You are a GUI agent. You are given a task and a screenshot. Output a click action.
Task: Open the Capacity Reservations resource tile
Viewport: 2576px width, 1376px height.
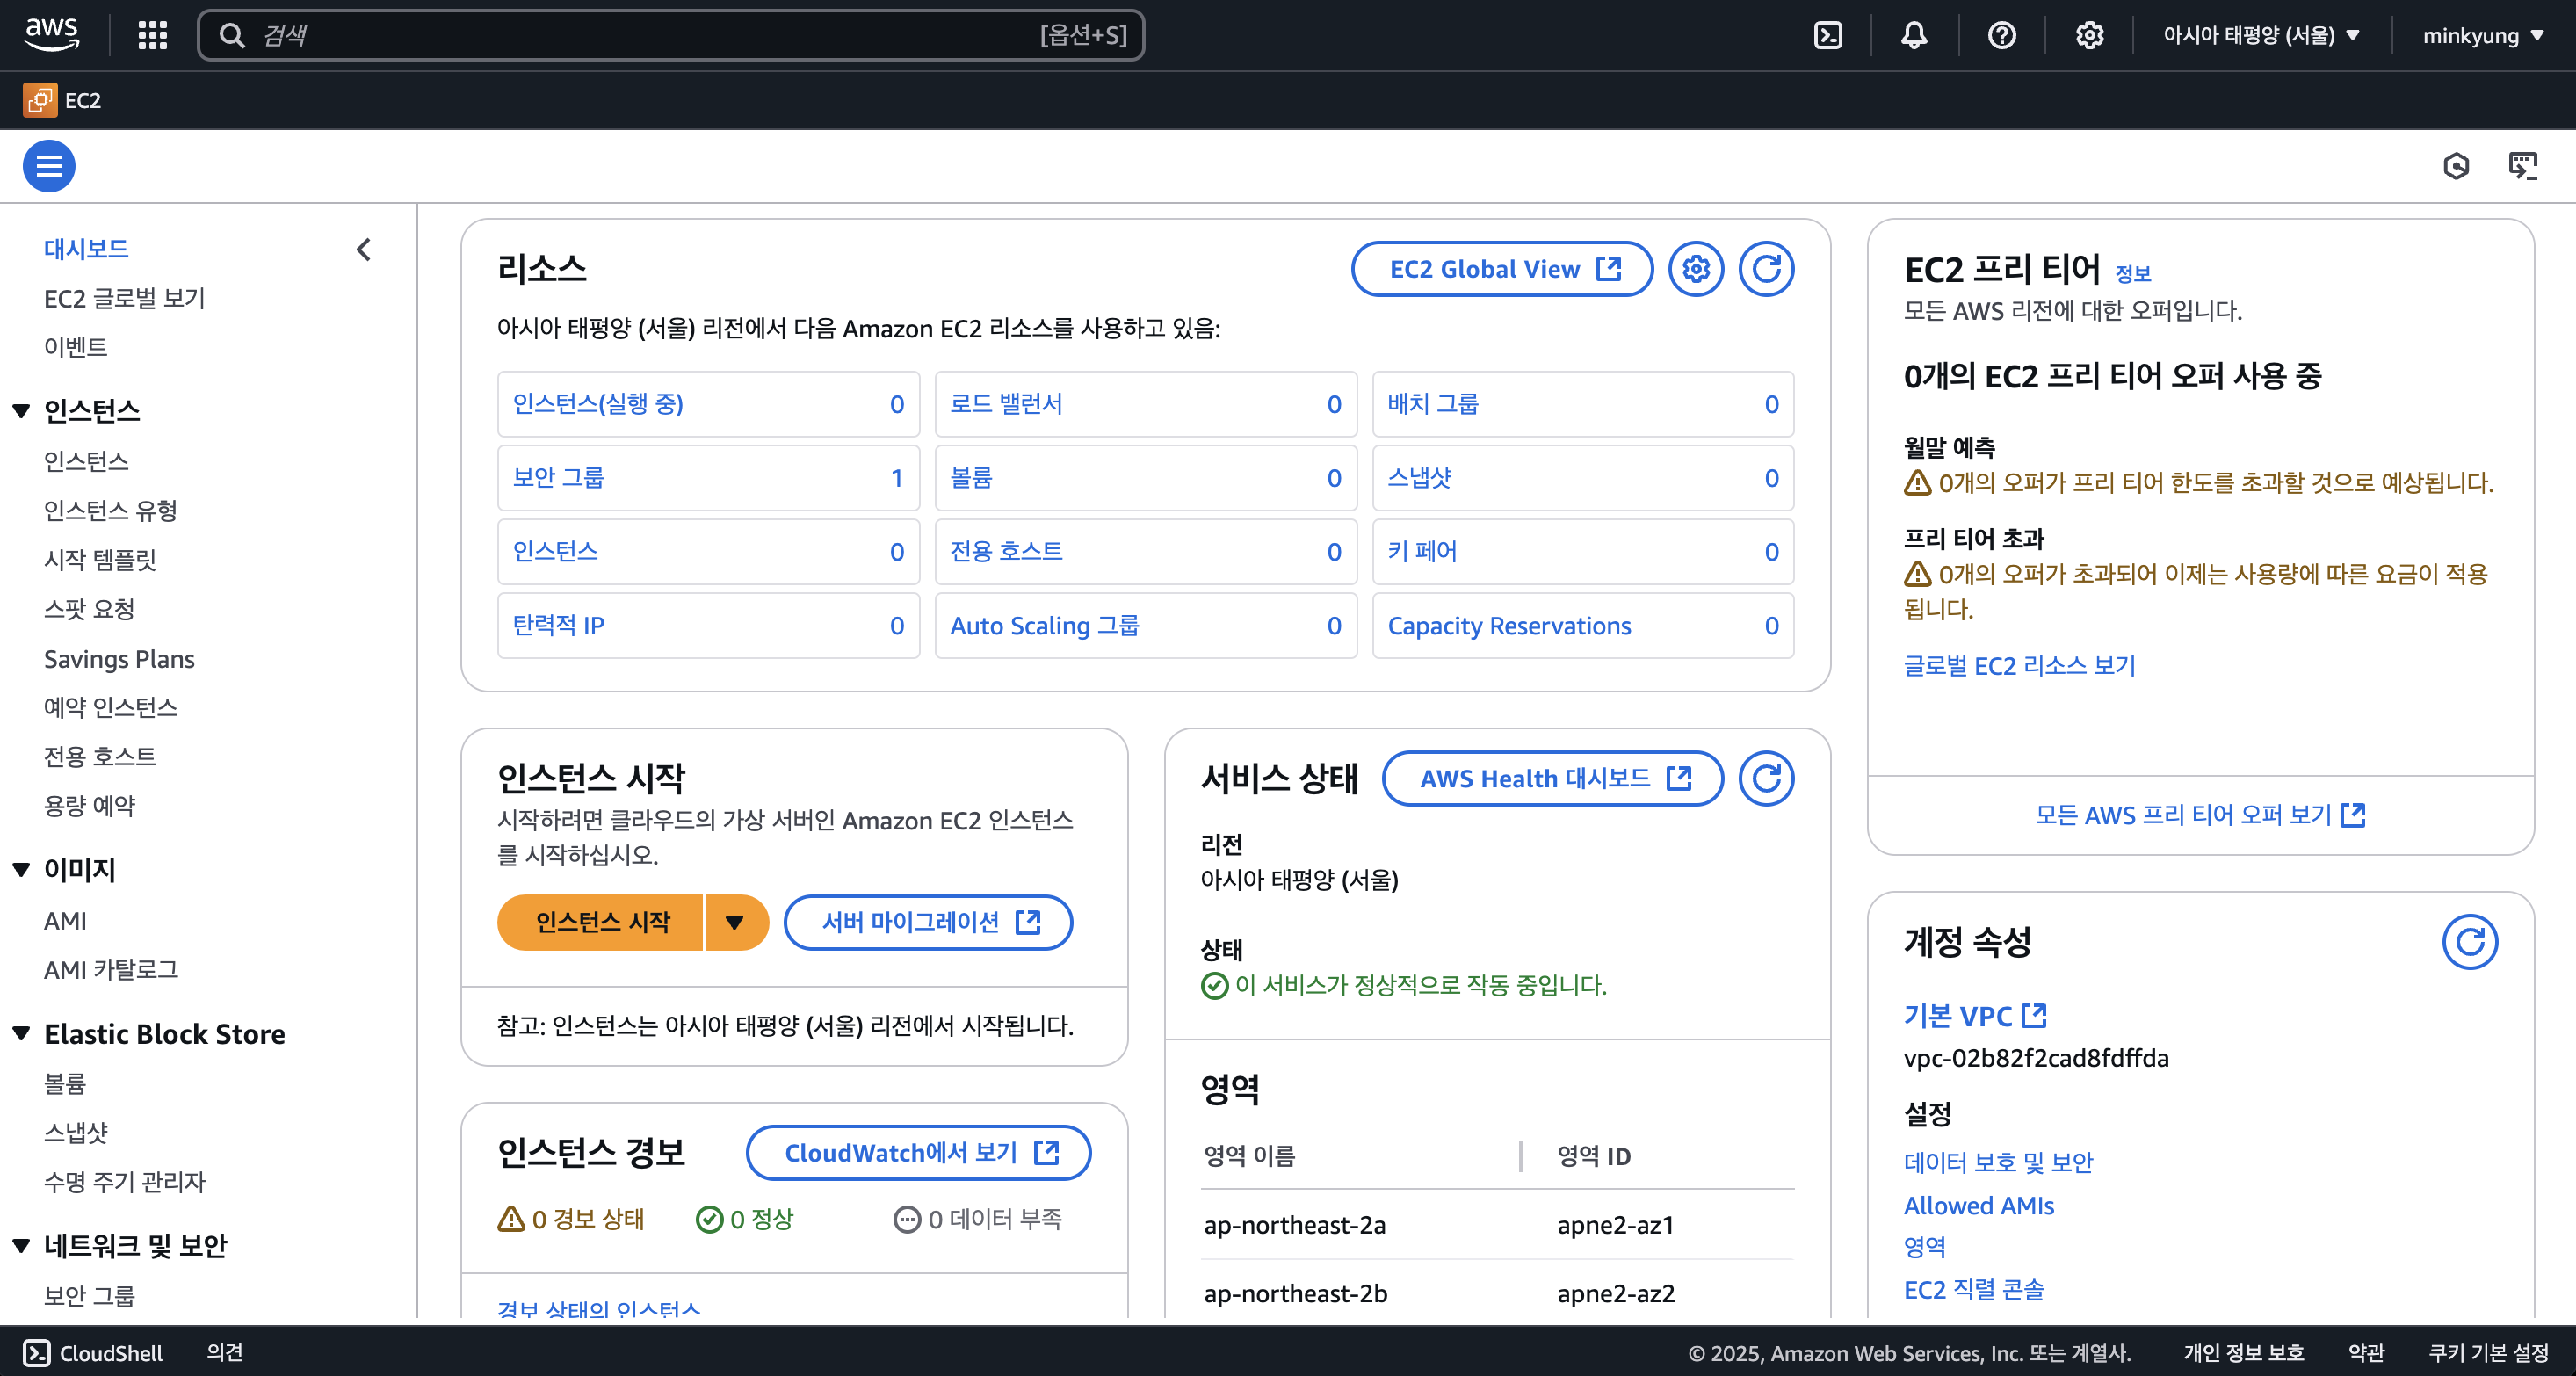coord(1583,626)
